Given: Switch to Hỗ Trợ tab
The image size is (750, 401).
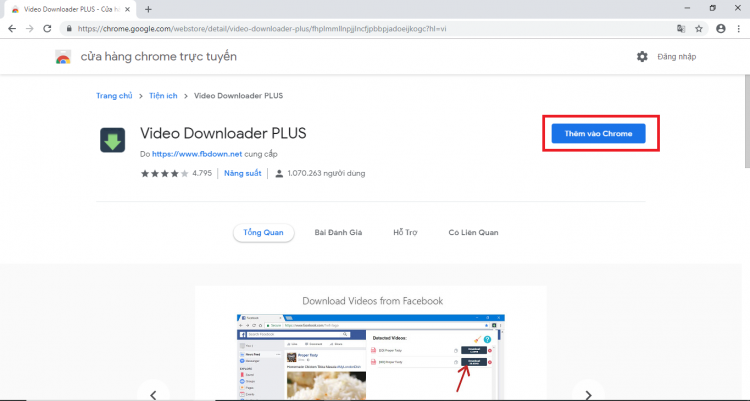Looking at the screenshot, I should pyautogui.click(x=405, y=233).
